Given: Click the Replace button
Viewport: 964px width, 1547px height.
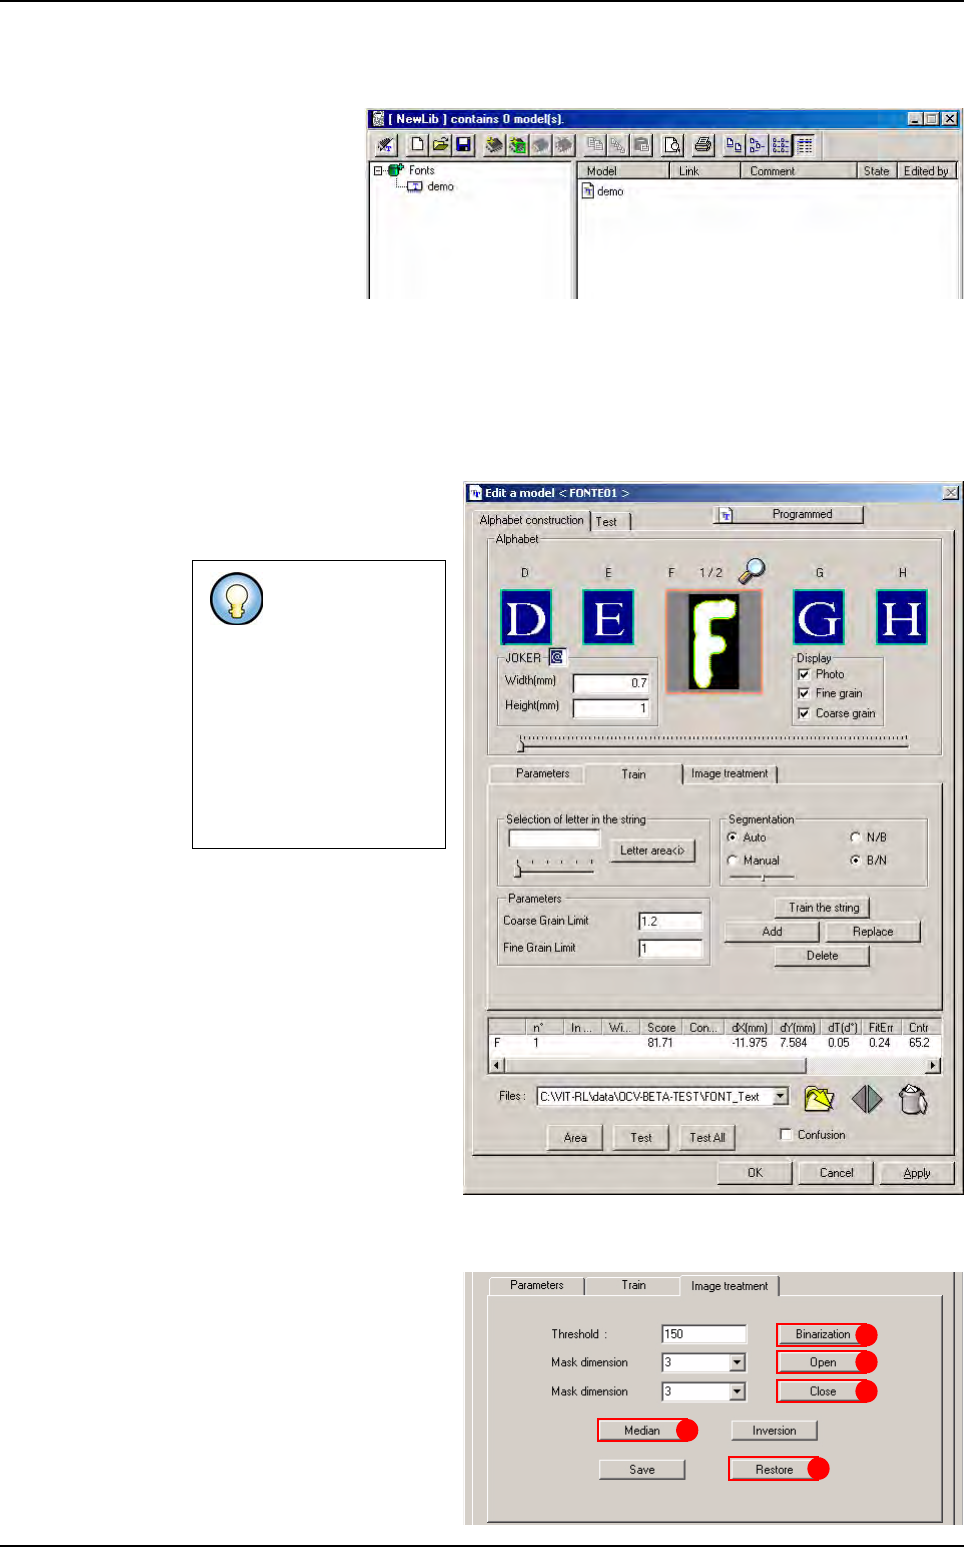Looking at the screenshot, I should pos(873,931).
